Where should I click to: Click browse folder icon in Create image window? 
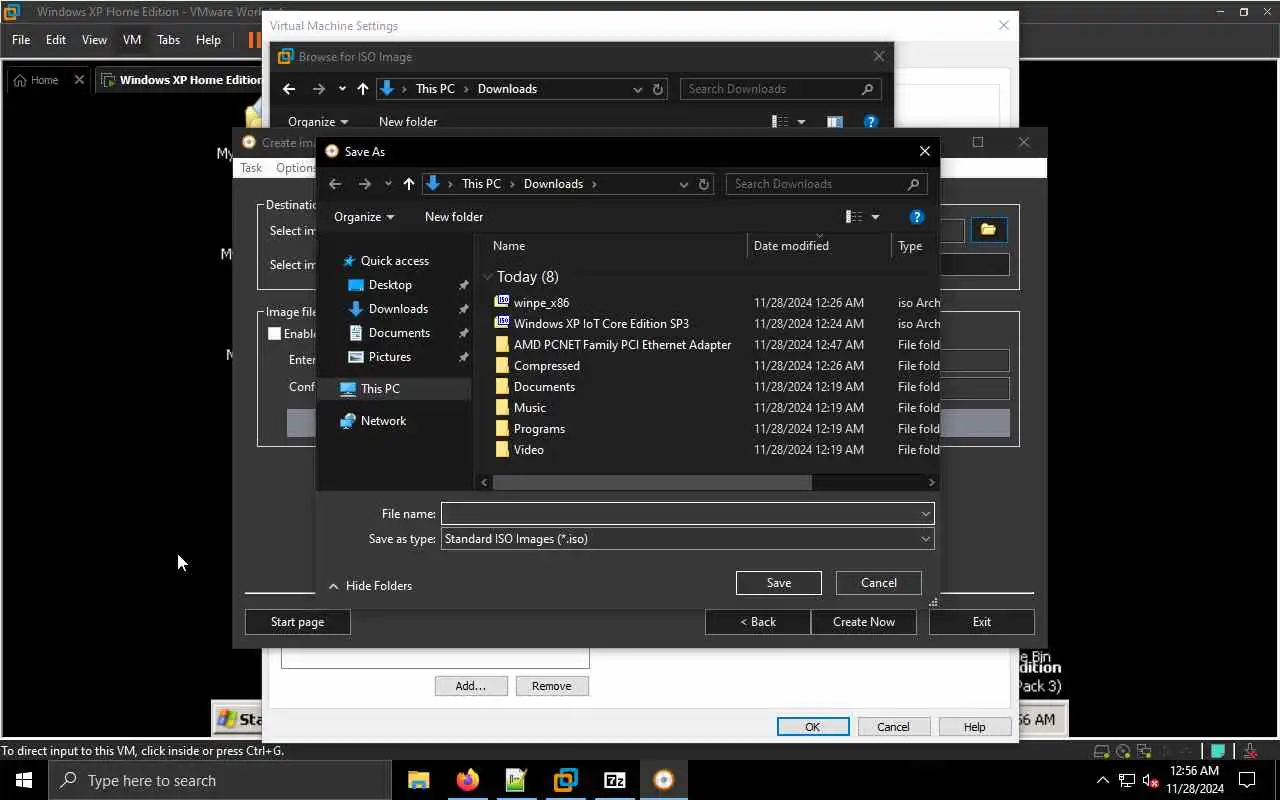988,230
